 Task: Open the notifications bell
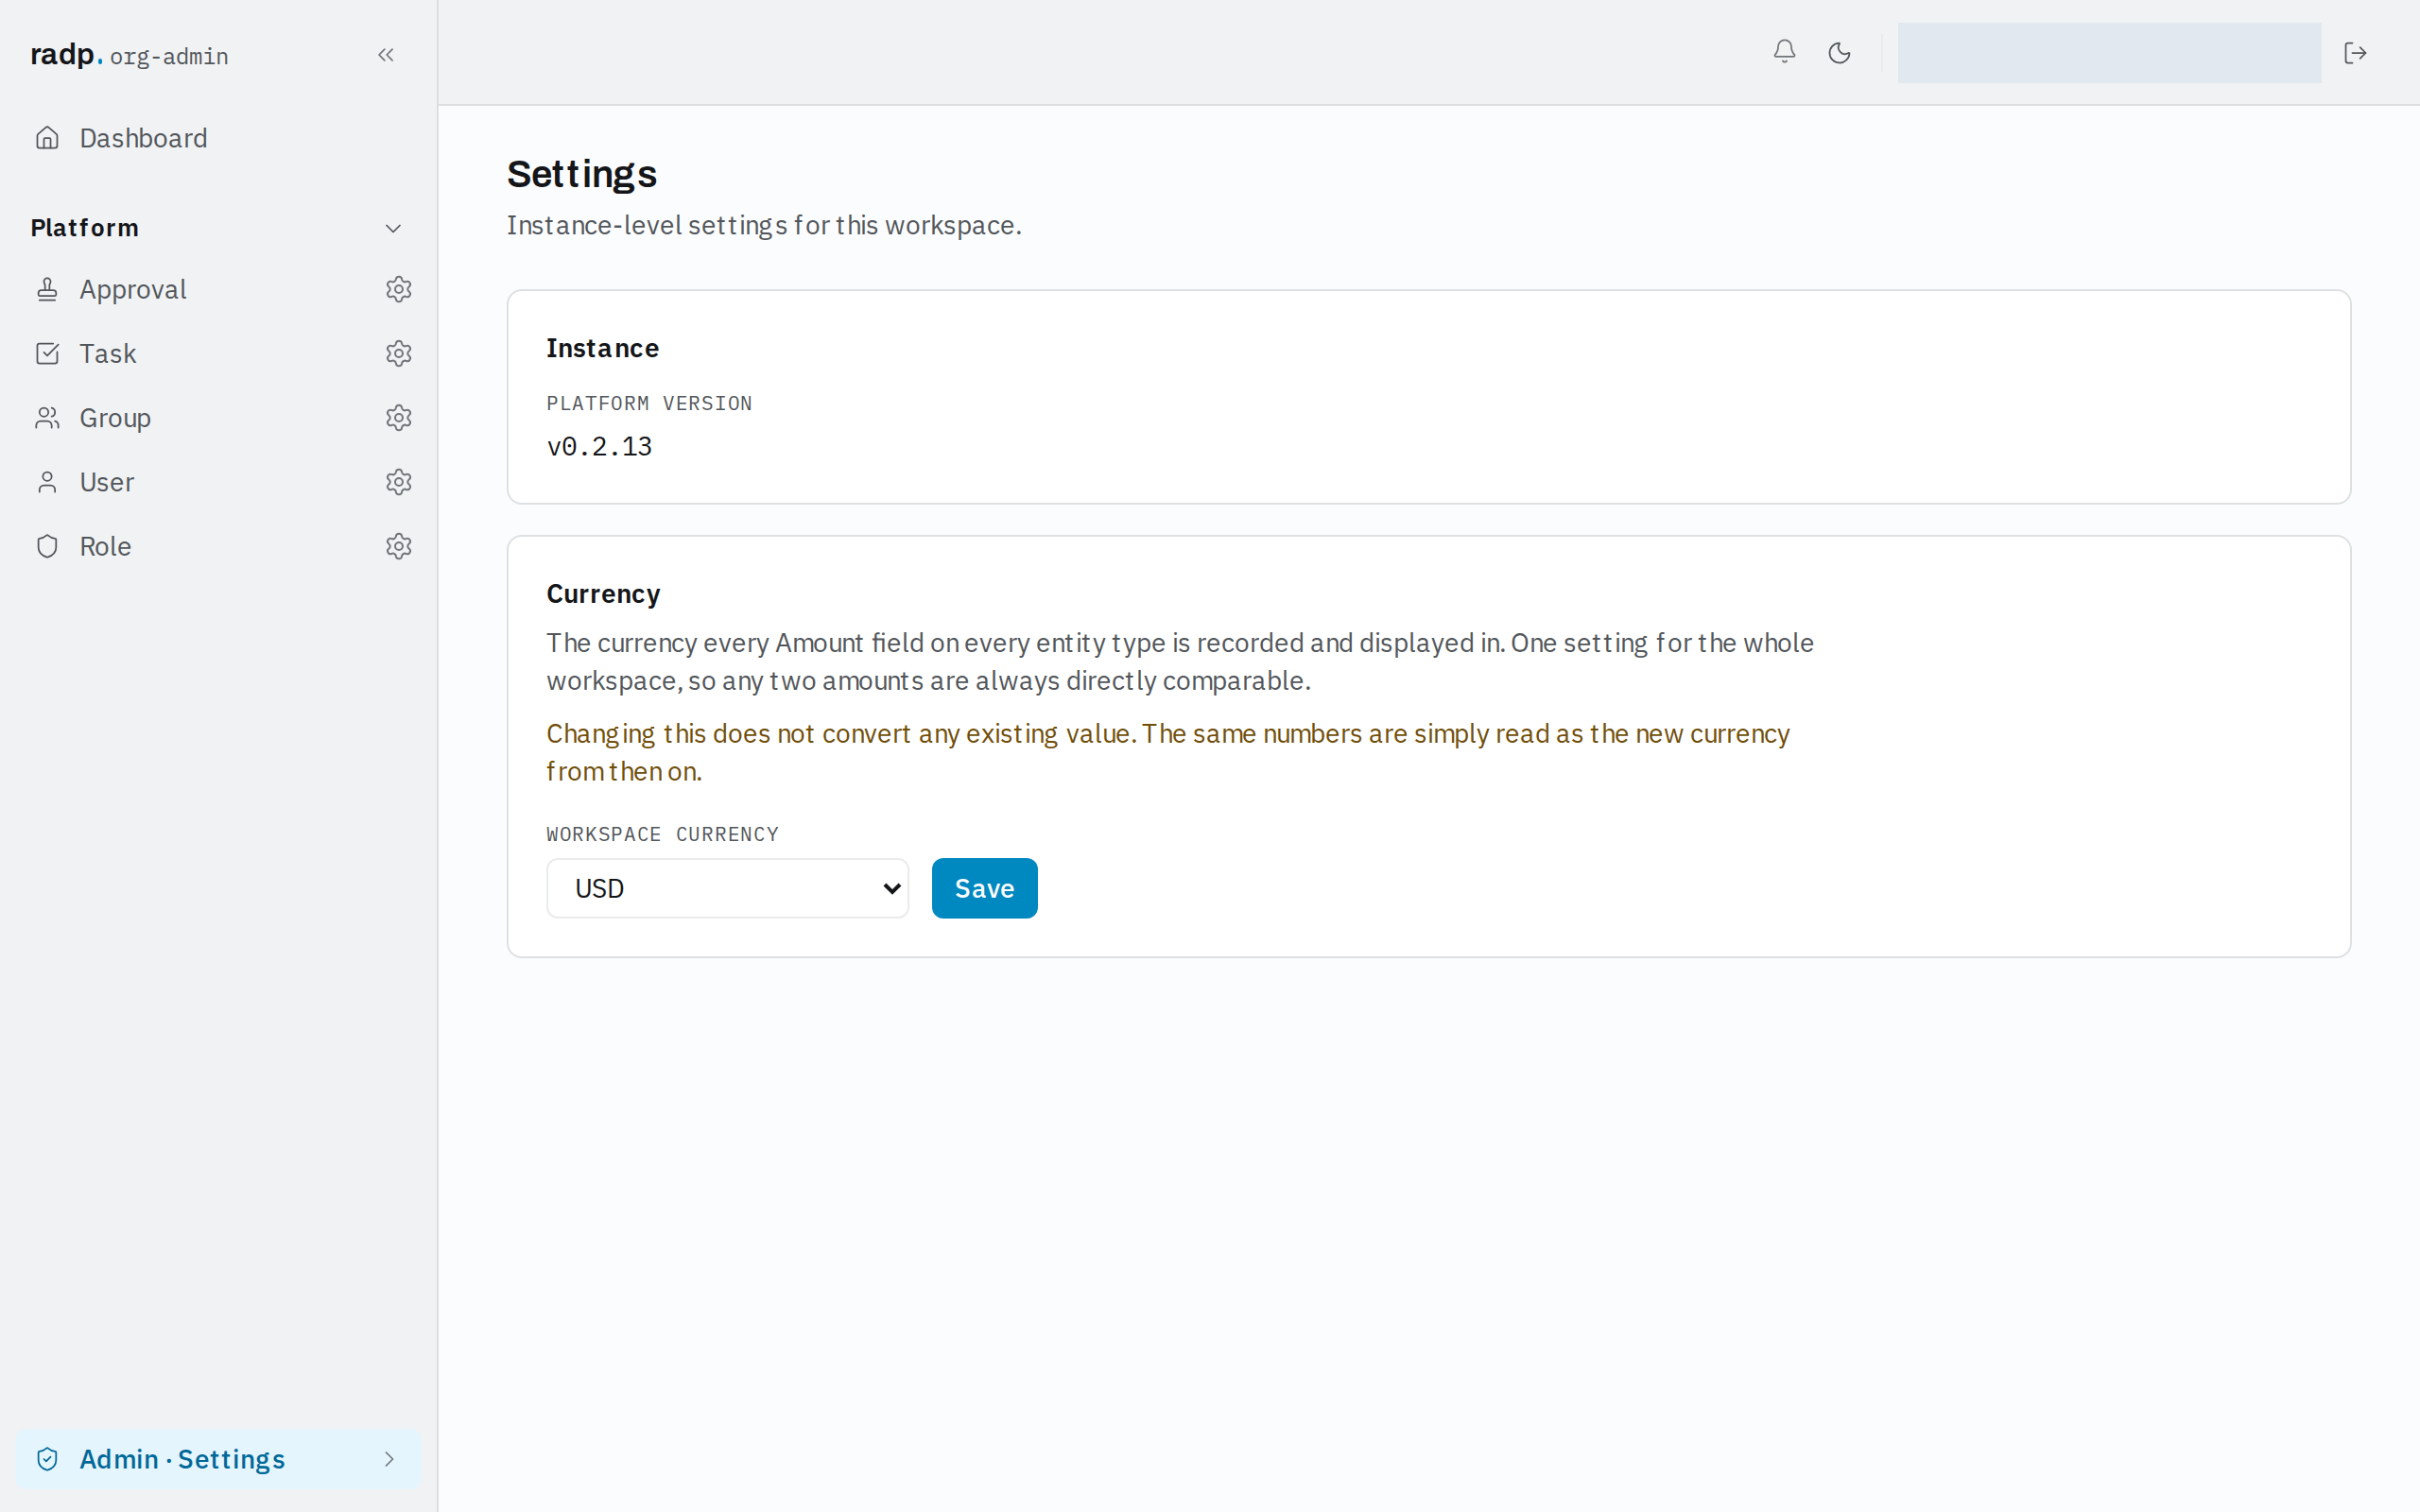pos(1784,52)
